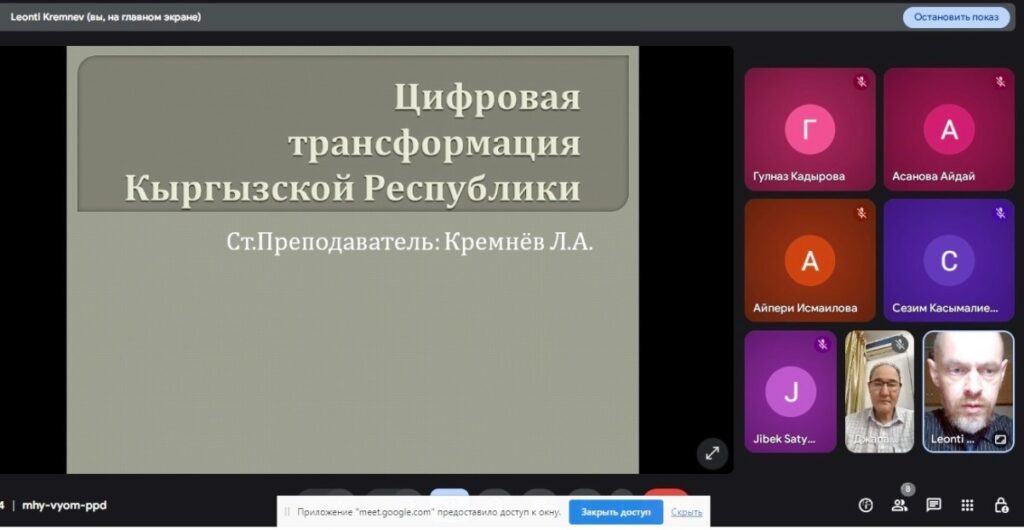Screen dimensions: 1024x530
Task: Click the meeting code mhy-vyom-ppd
Action: [x=64, y=505]
